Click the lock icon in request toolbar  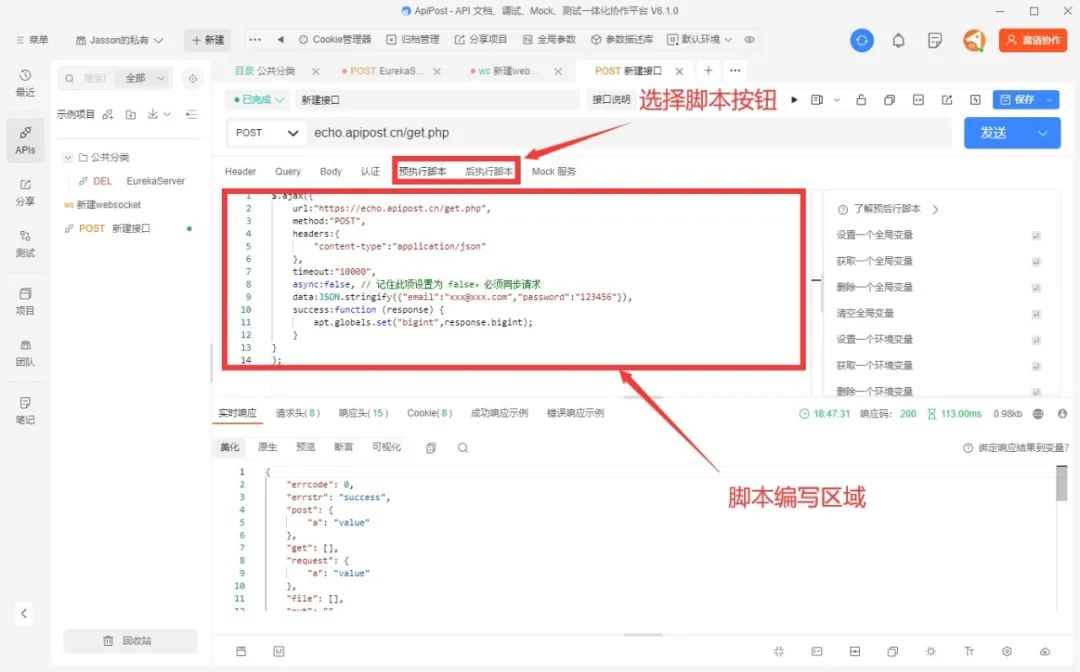click(x=861, y=100)
